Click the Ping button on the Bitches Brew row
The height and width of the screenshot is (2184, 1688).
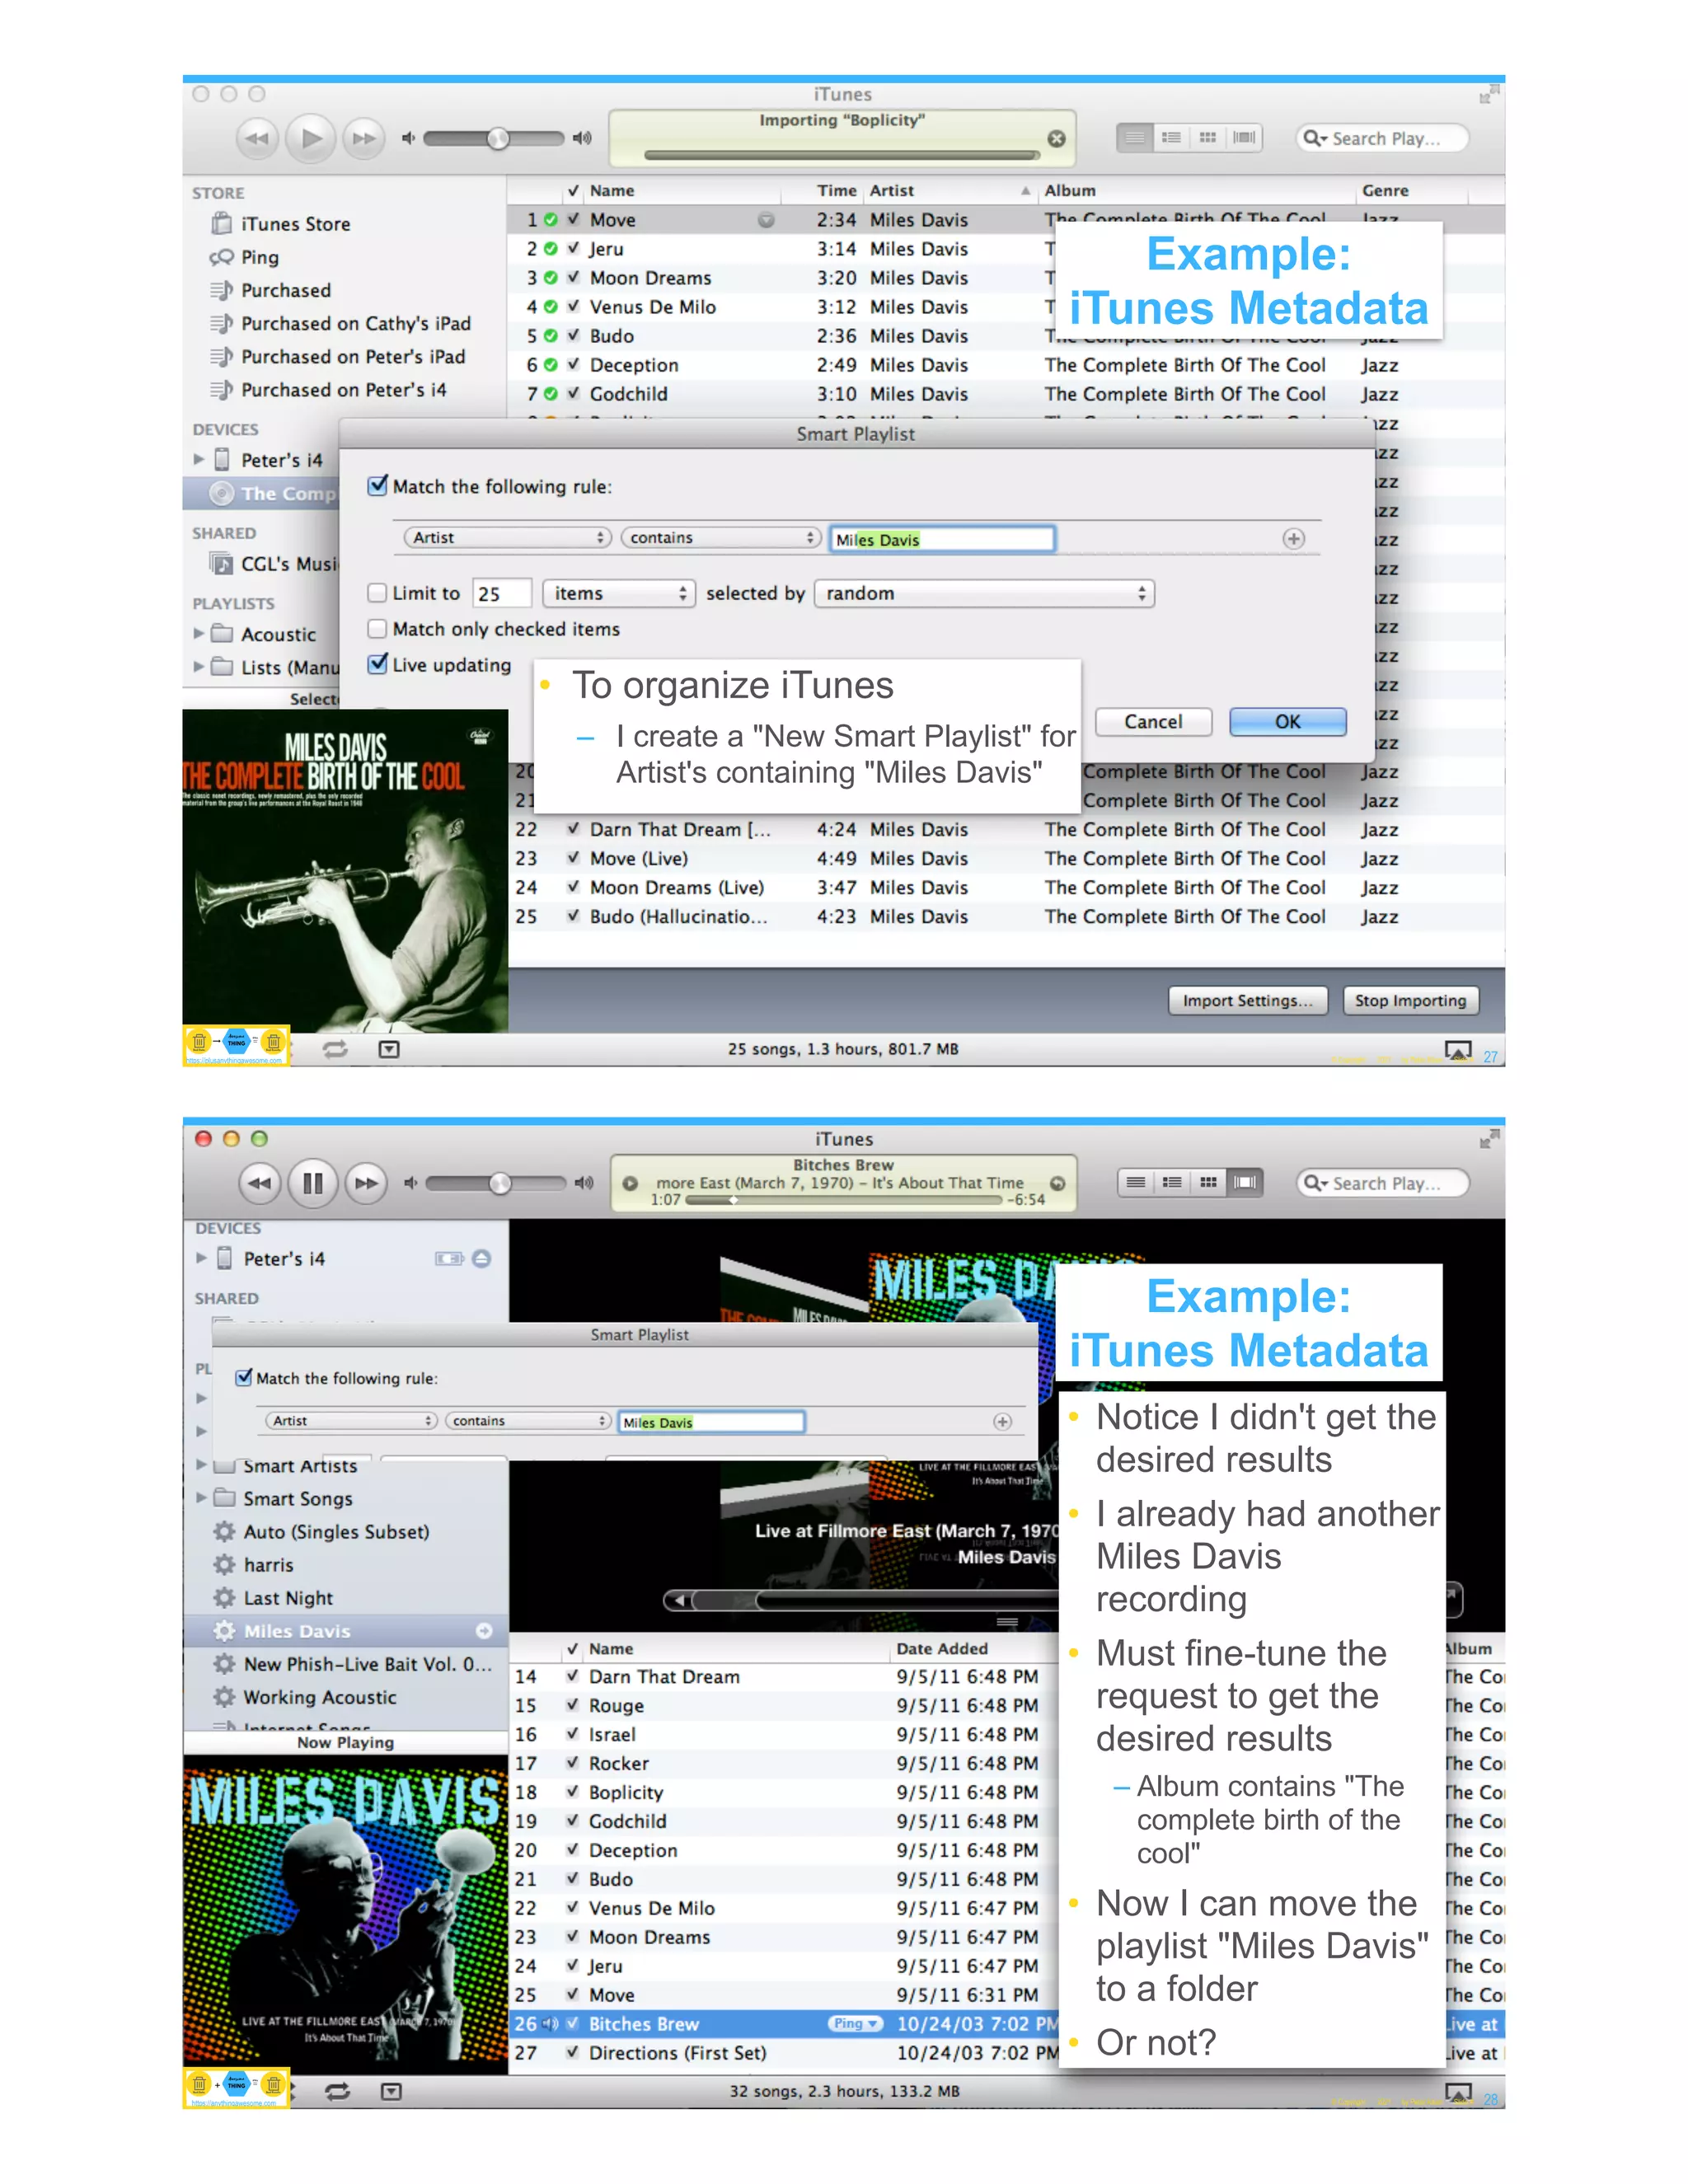(855, 2024)
